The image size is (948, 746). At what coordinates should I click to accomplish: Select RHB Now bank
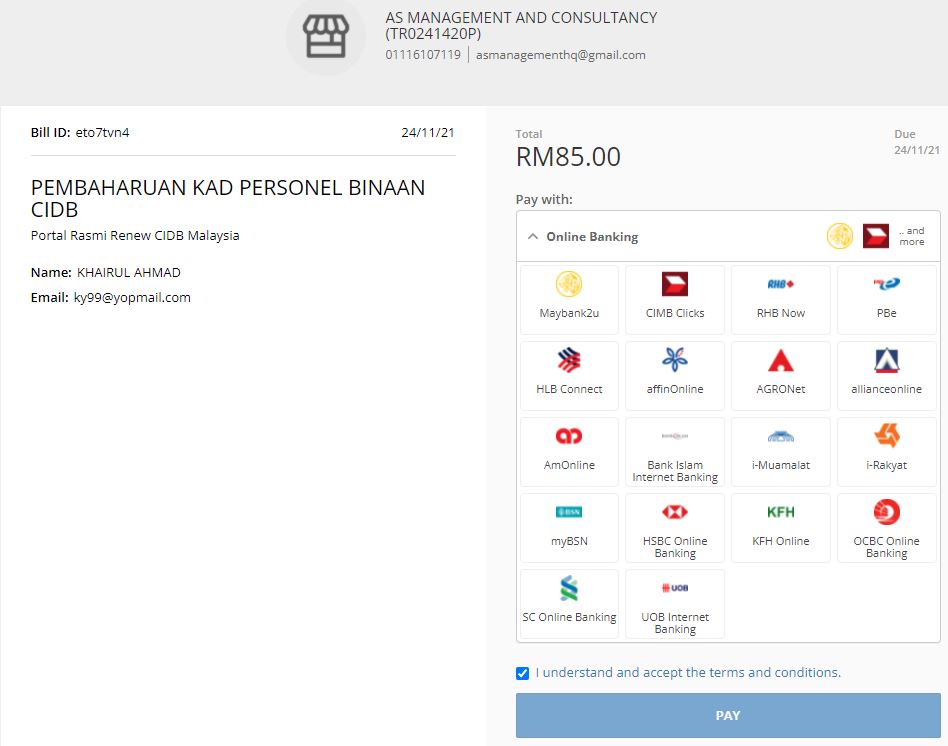(x=781, y=299)
